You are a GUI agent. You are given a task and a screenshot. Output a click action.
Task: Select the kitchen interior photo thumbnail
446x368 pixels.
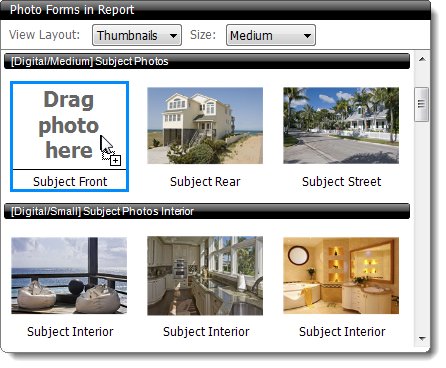click(x=205, y=276)
